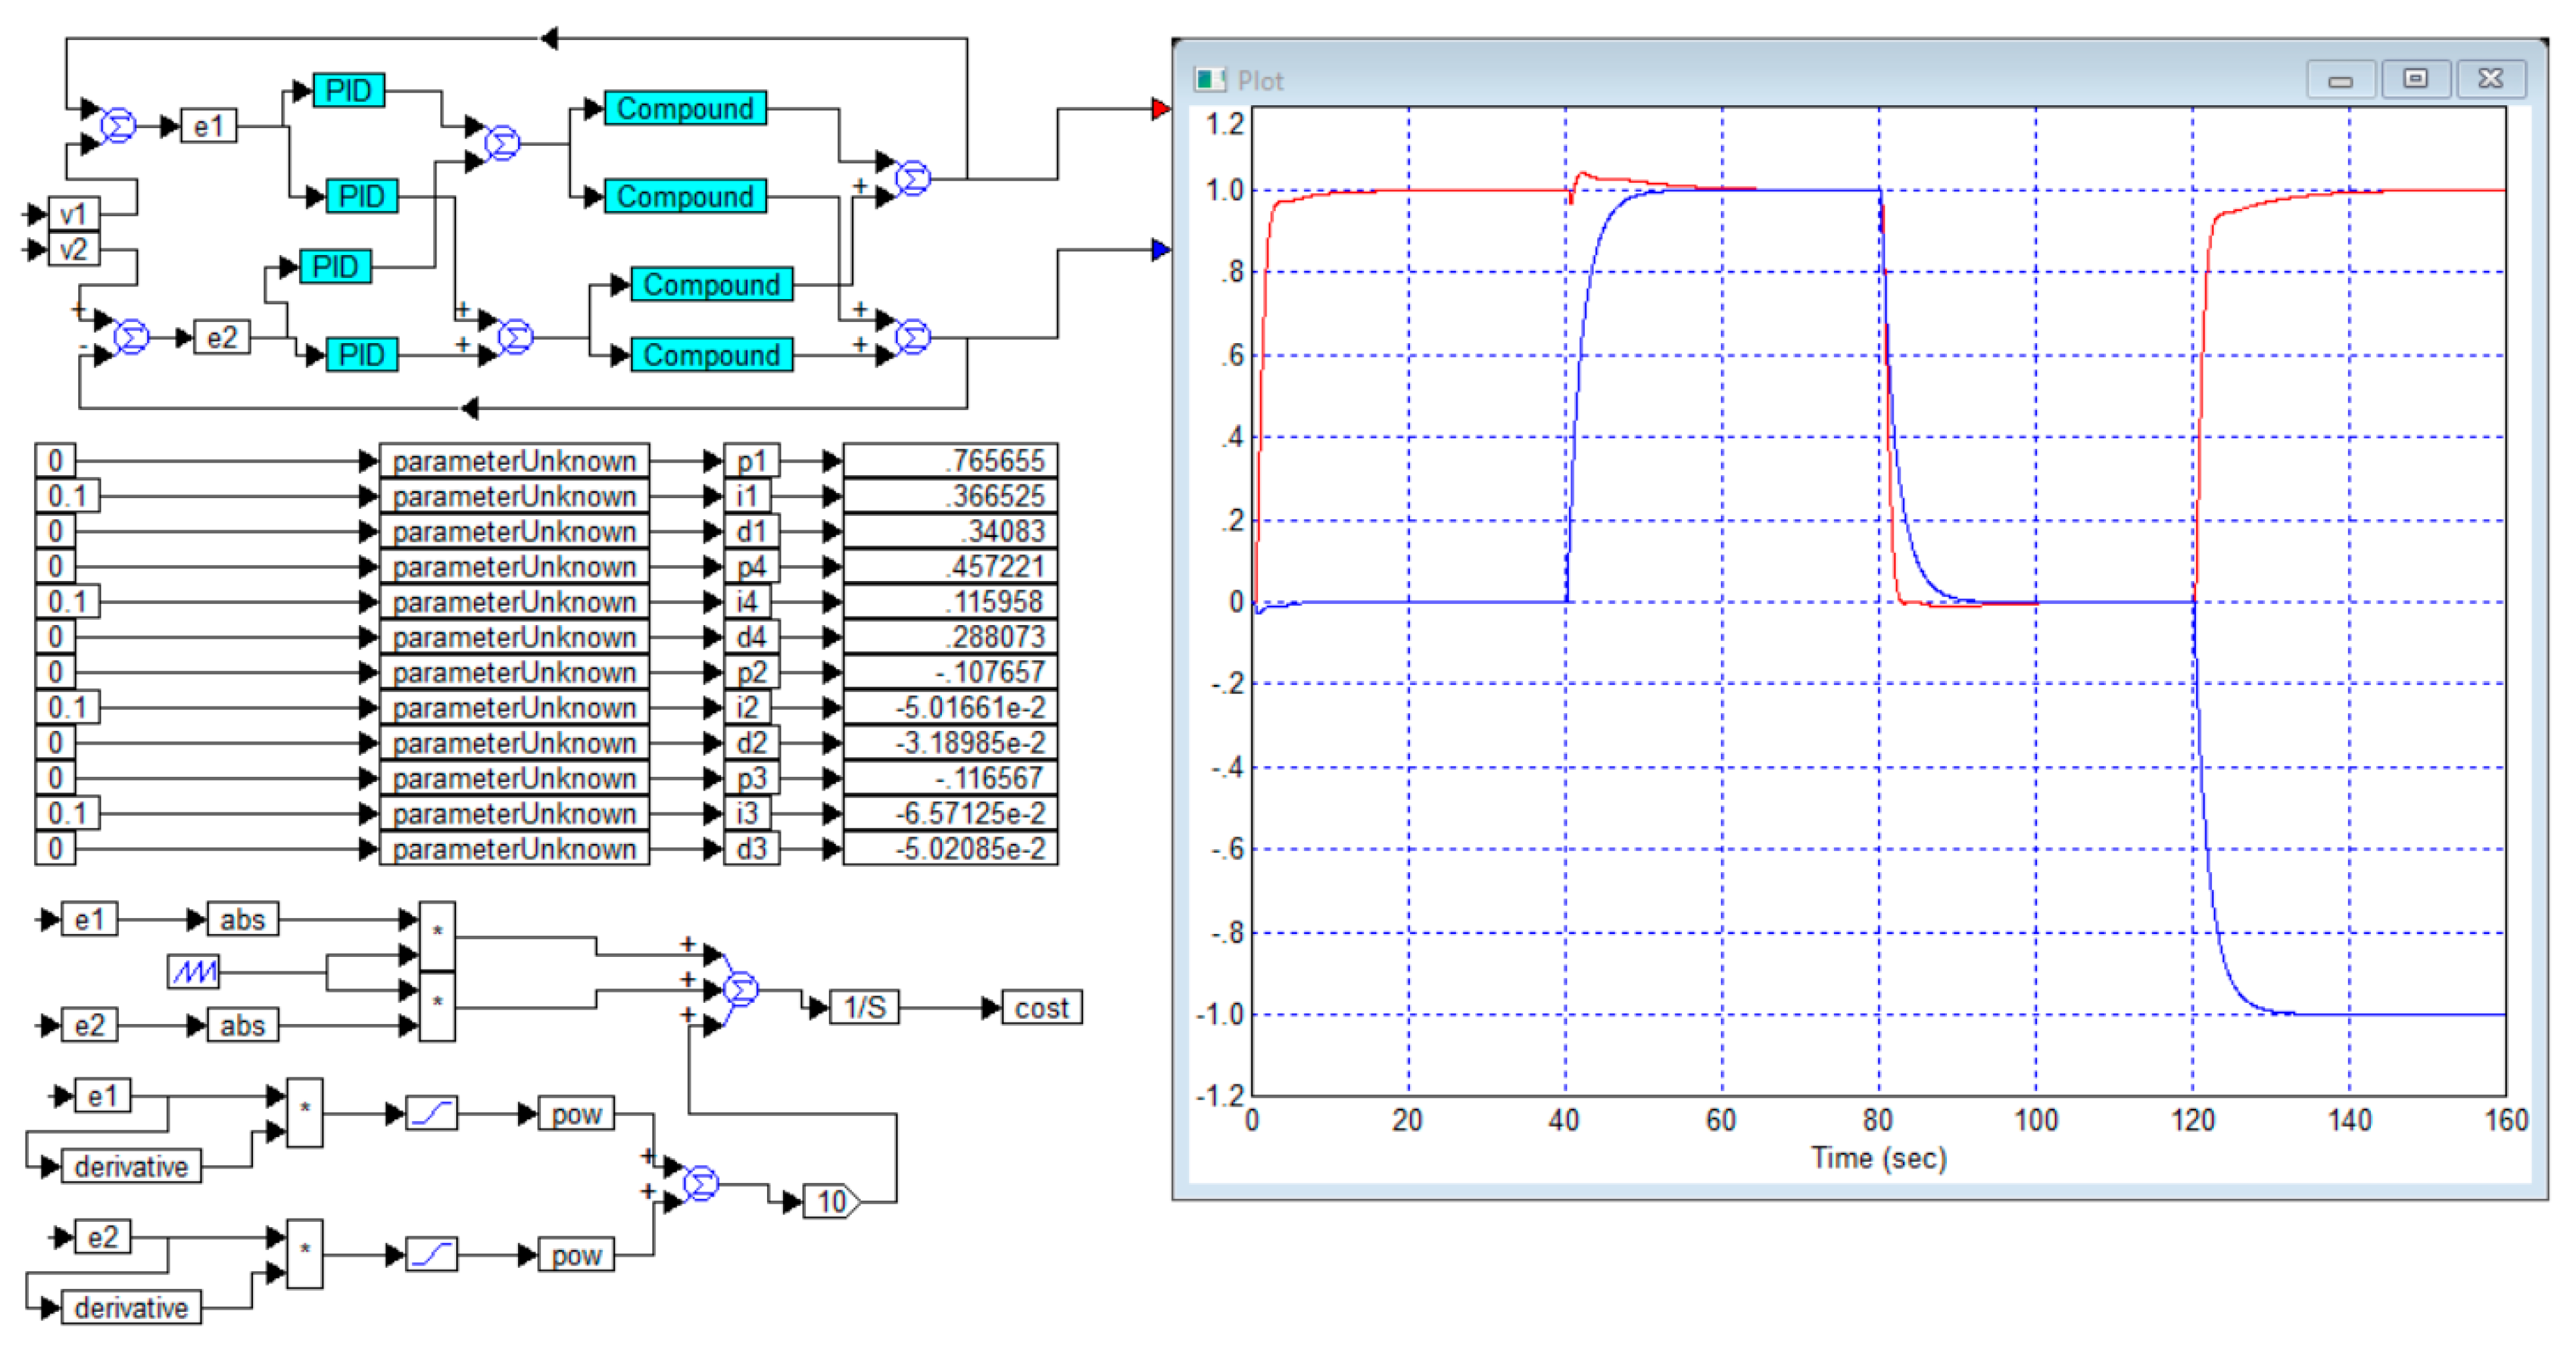Click the 0.1 constant feeding i1
Screen dimensions: 2576x1348
point(67,496)
